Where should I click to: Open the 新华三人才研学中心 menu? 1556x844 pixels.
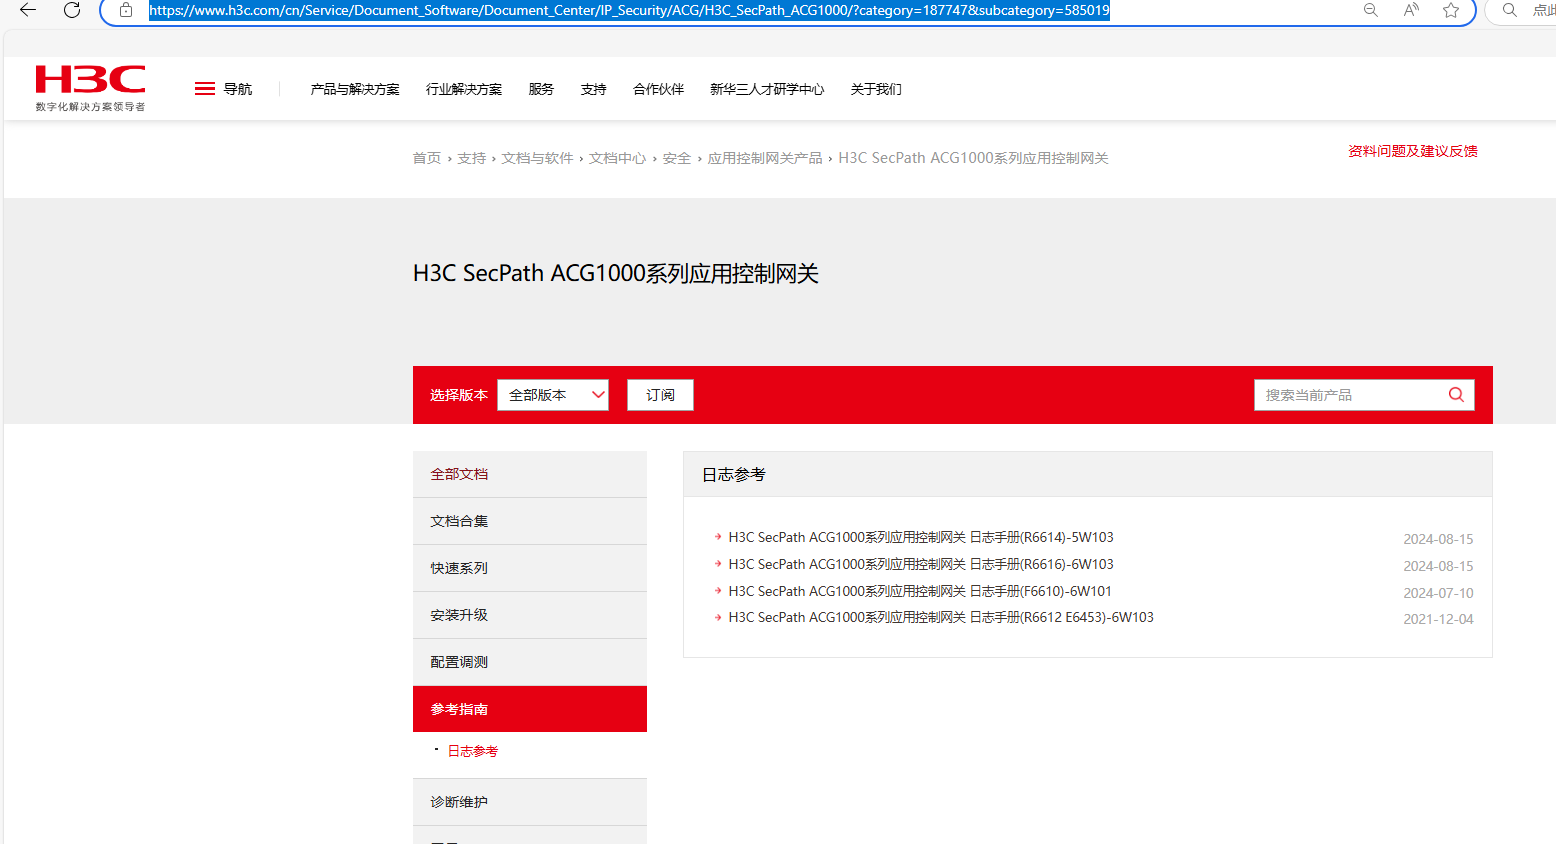[x=767, y=89]
